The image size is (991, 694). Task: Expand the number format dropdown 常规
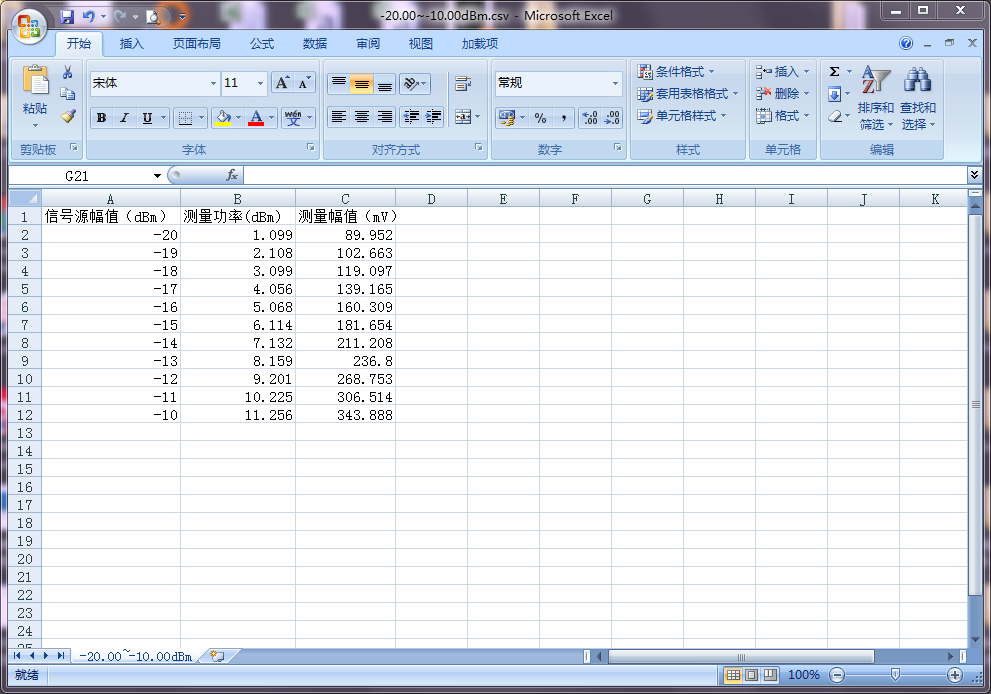(615, 84)
